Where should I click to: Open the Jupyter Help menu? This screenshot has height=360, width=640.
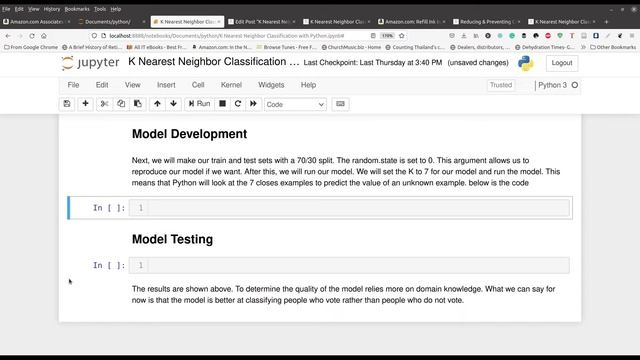point(309,85)
